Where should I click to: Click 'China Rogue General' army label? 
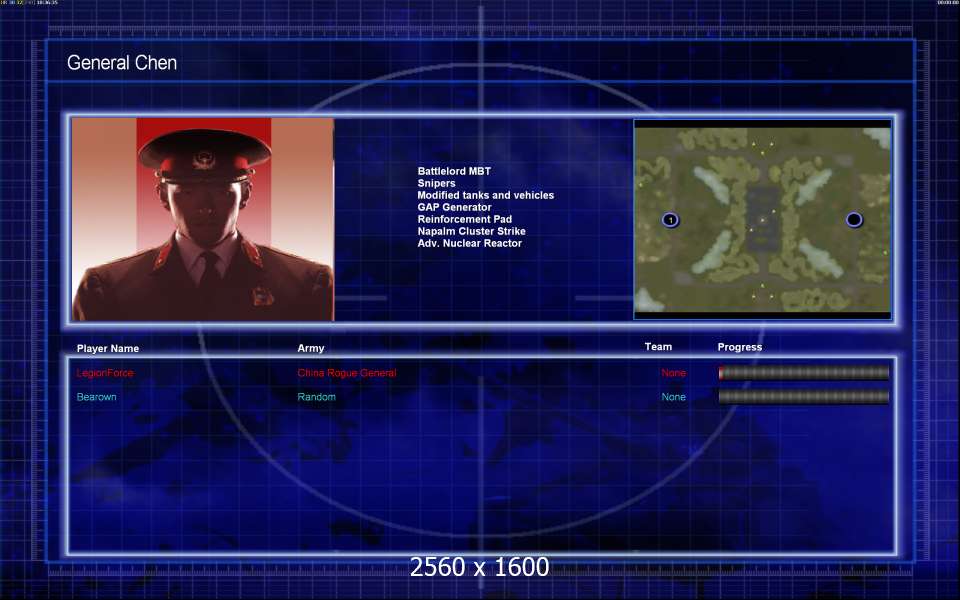(x=347, y=373)
